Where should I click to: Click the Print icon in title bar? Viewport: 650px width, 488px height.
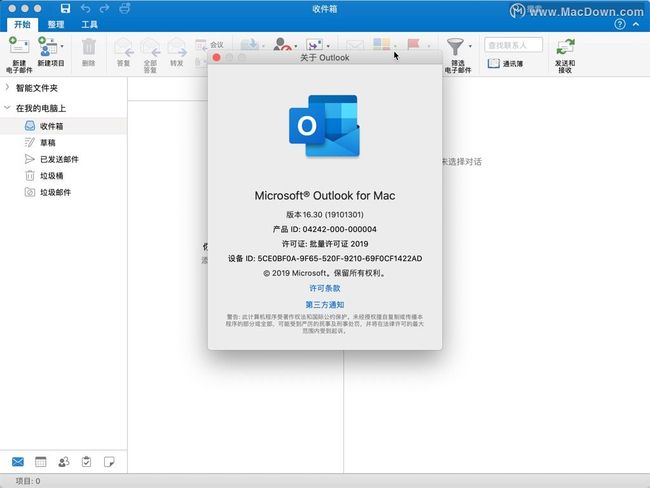point(123,9)
